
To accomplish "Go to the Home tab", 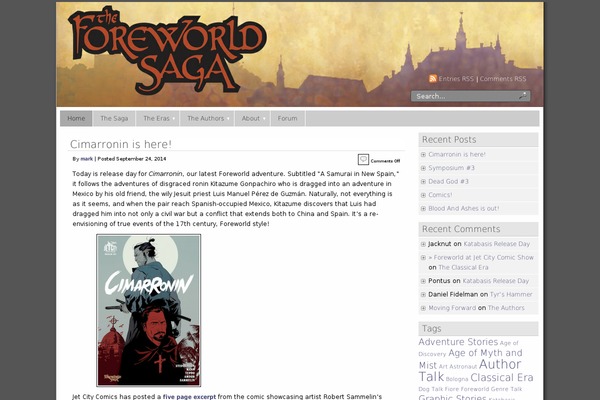I will click(76, 118).
